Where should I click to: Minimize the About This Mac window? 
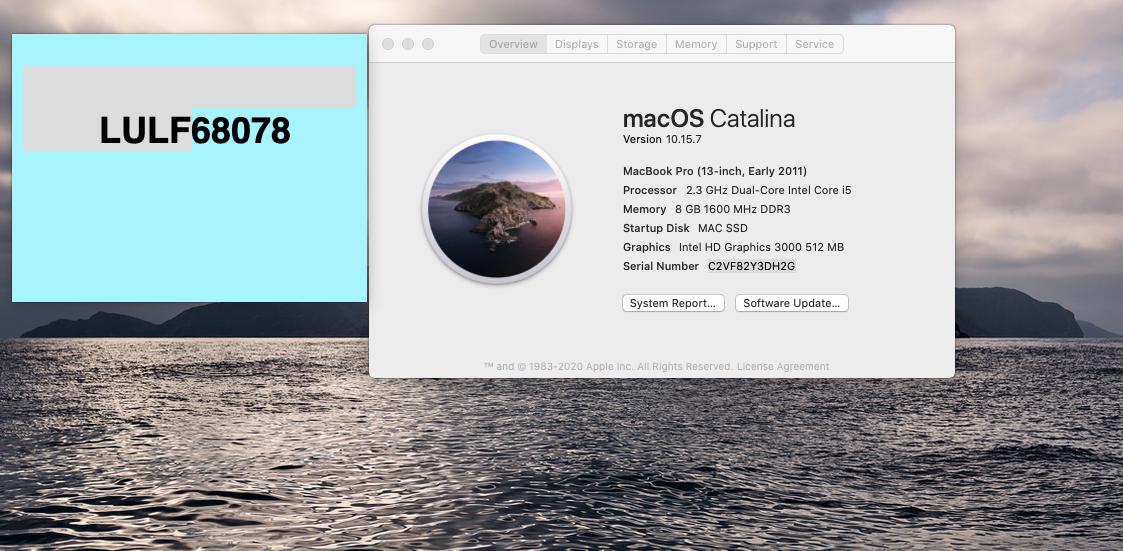[x=408, y=44]
